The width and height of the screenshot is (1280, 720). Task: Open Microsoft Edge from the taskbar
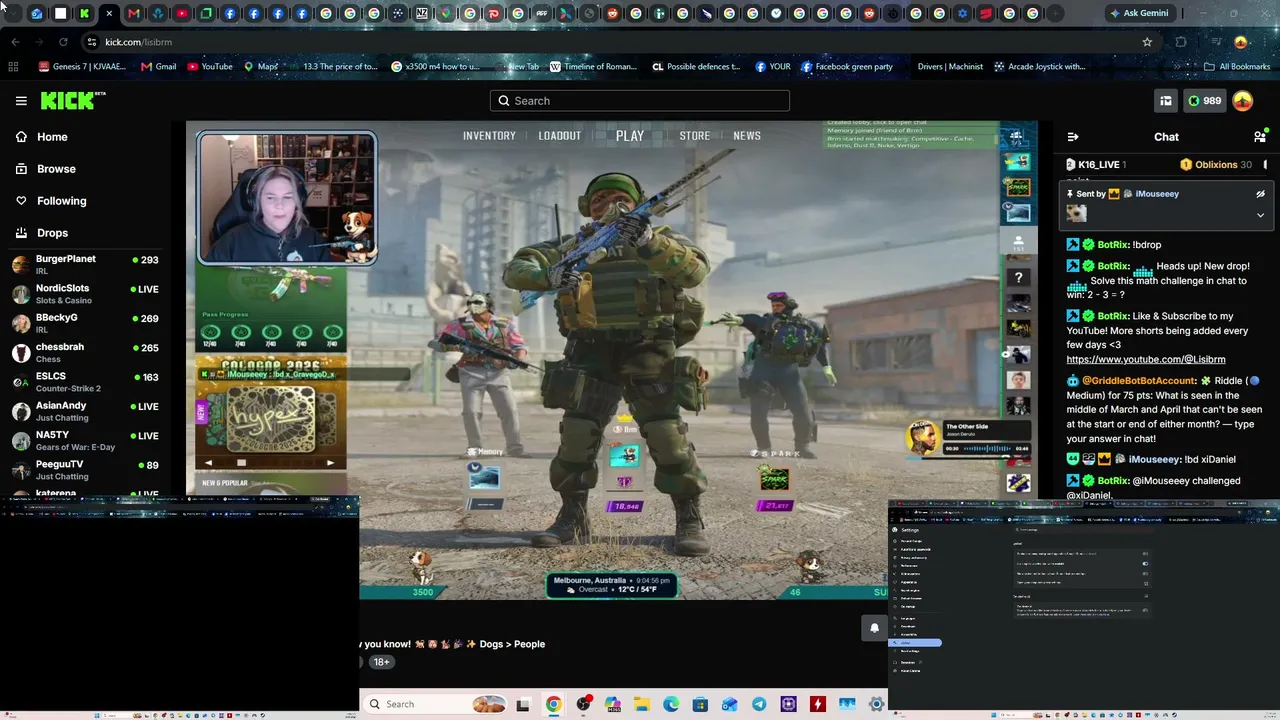pos(671,704)
